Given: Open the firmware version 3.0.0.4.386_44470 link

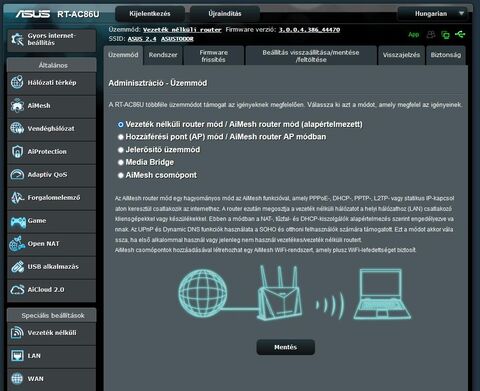Looking at the screenshot, I should (x=309, y=30).
